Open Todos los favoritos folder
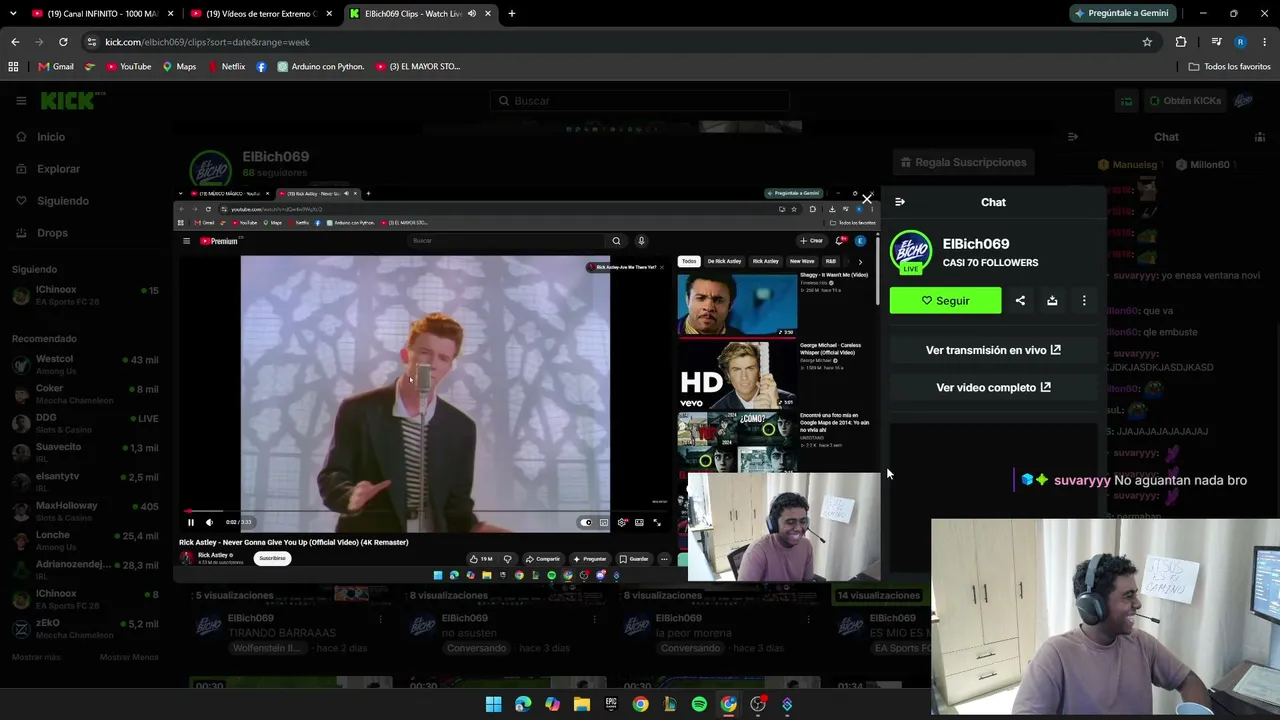1280x720 pixels. pyautogui.click(x=1229, y=67)
